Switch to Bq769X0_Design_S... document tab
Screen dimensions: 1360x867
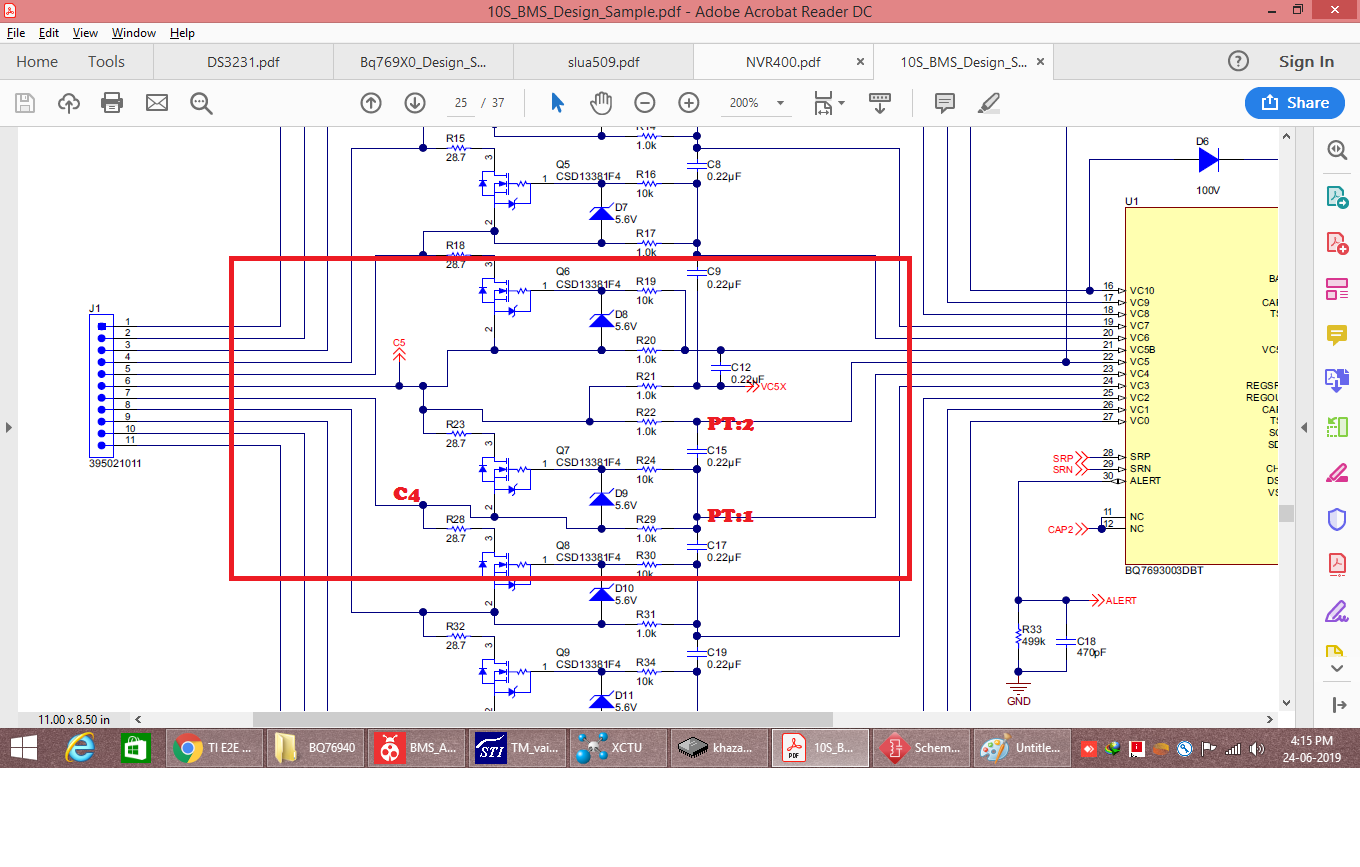tap(423, 62)
